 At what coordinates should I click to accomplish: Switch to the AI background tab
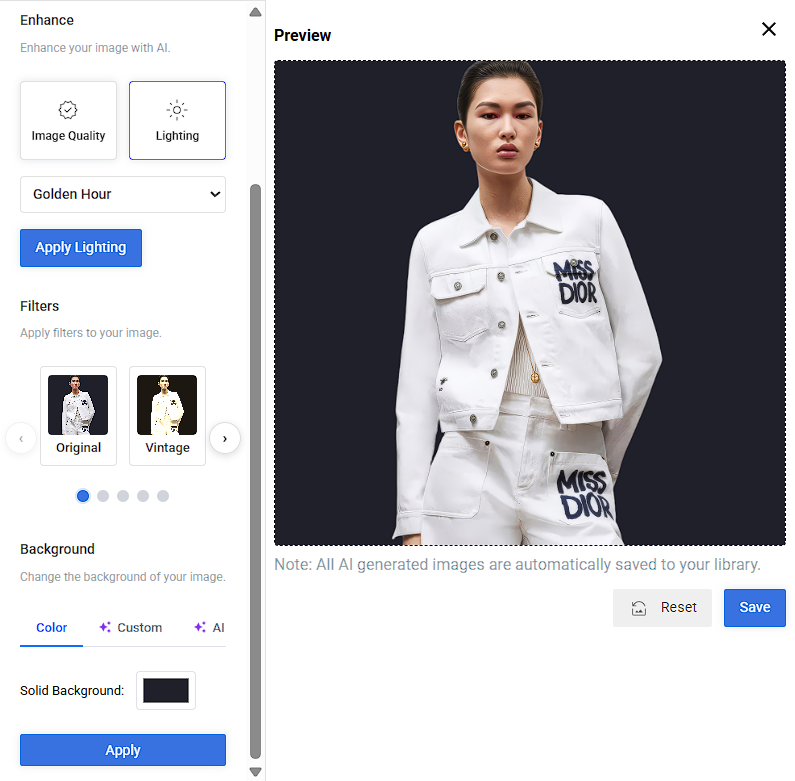pyautogui.click(x=209, y=628)
